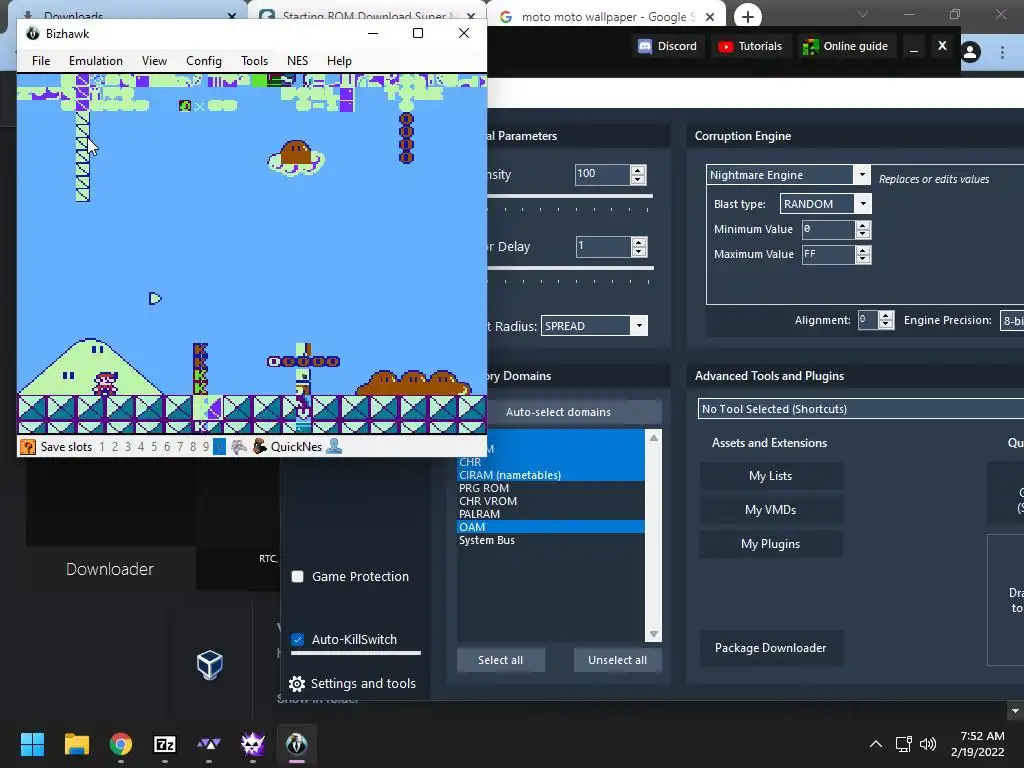Uncheck the Auto-KillSwitch checkbox
This screenshot has width=1024, height=768.
tap(297, 639)
